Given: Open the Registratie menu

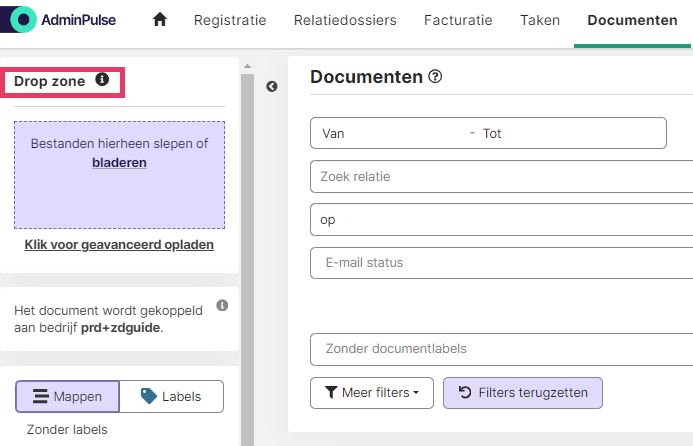Looking at the screenshot, I should 230,20.
